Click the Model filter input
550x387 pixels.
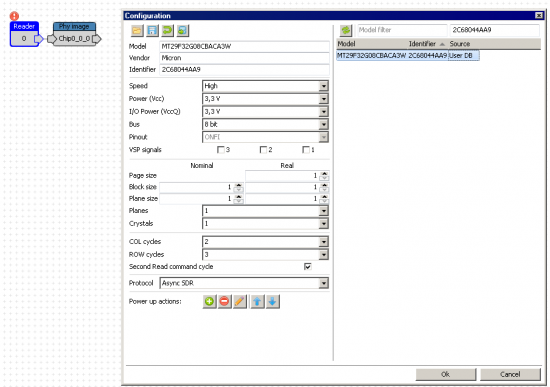402,30
